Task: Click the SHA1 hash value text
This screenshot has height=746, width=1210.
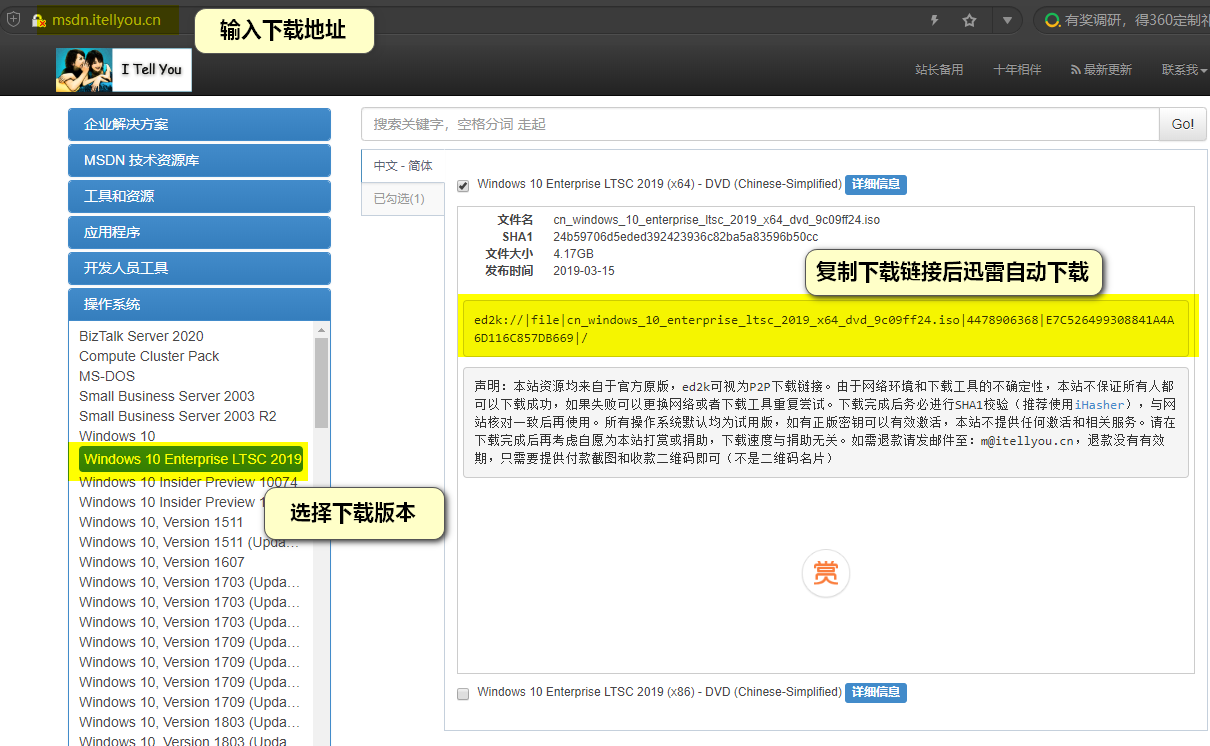Action: pos(686,237)
